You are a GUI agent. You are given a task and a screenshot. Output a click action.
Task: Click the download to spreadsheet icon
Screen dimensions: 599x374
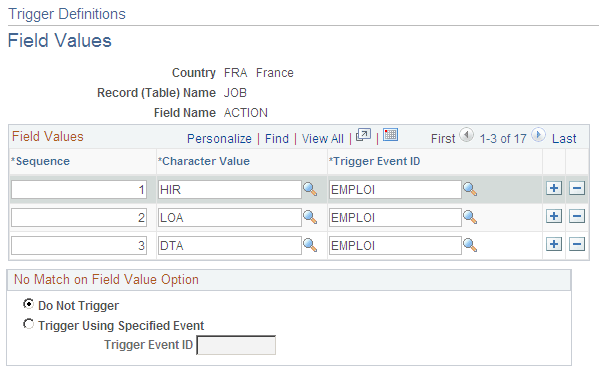(x=390, y=135)
